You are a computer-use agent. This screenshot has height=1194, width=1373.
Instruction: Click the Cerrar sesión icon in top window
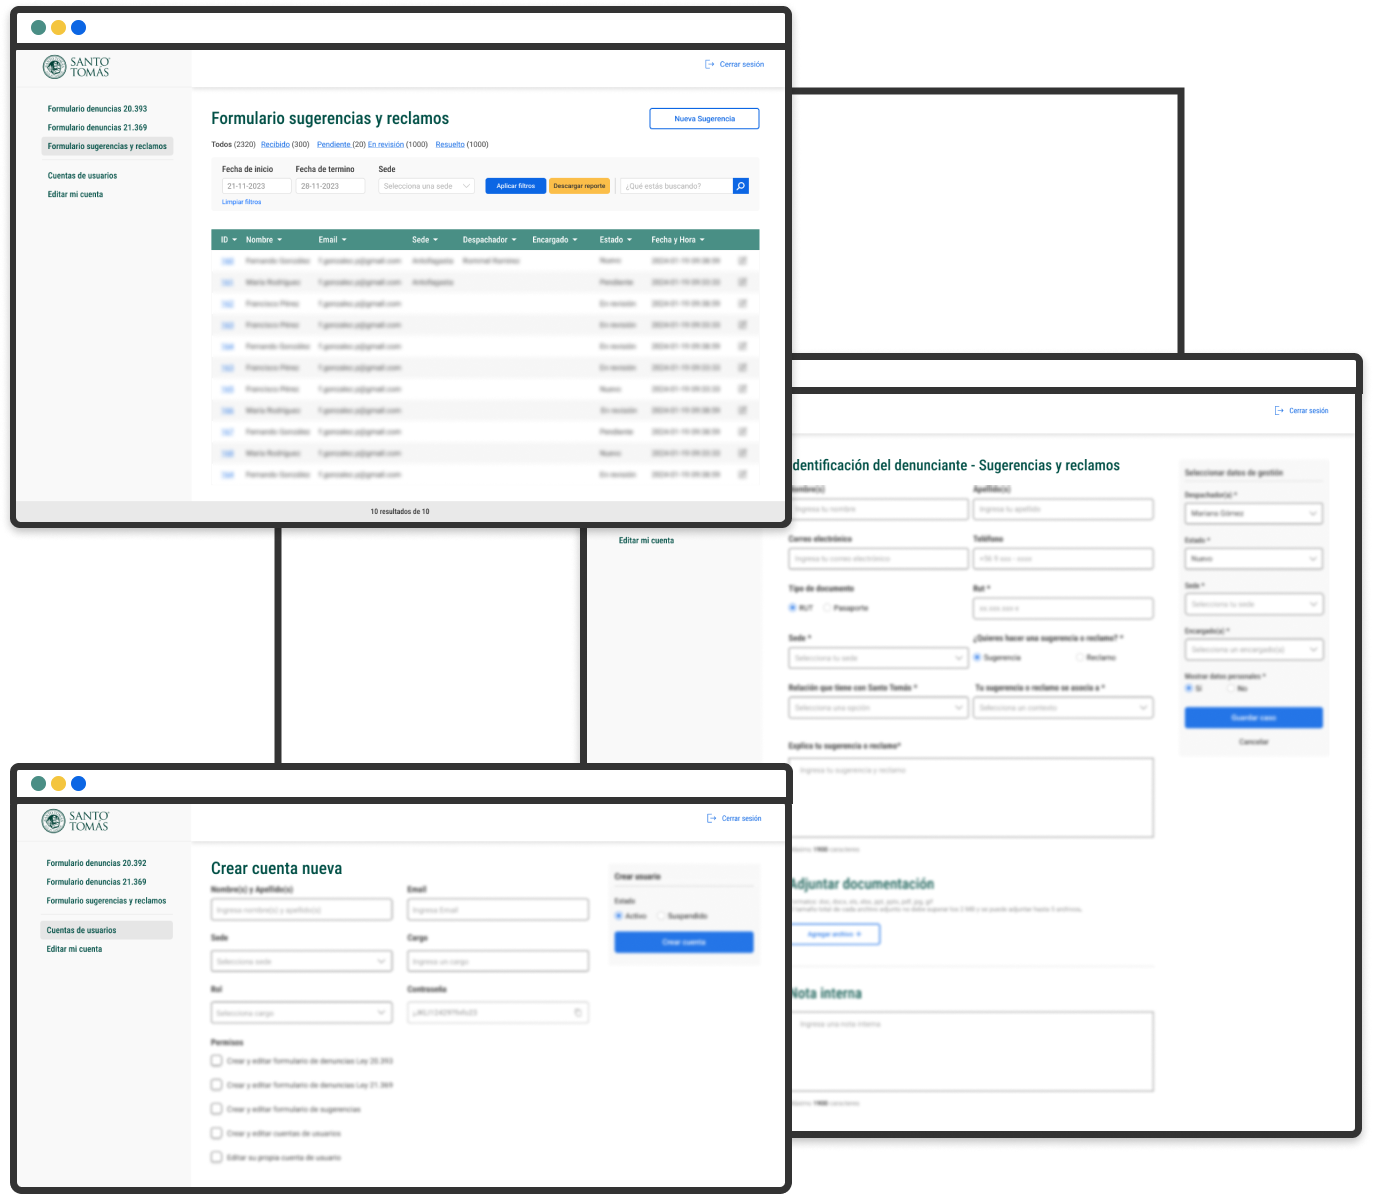(710, 64)
